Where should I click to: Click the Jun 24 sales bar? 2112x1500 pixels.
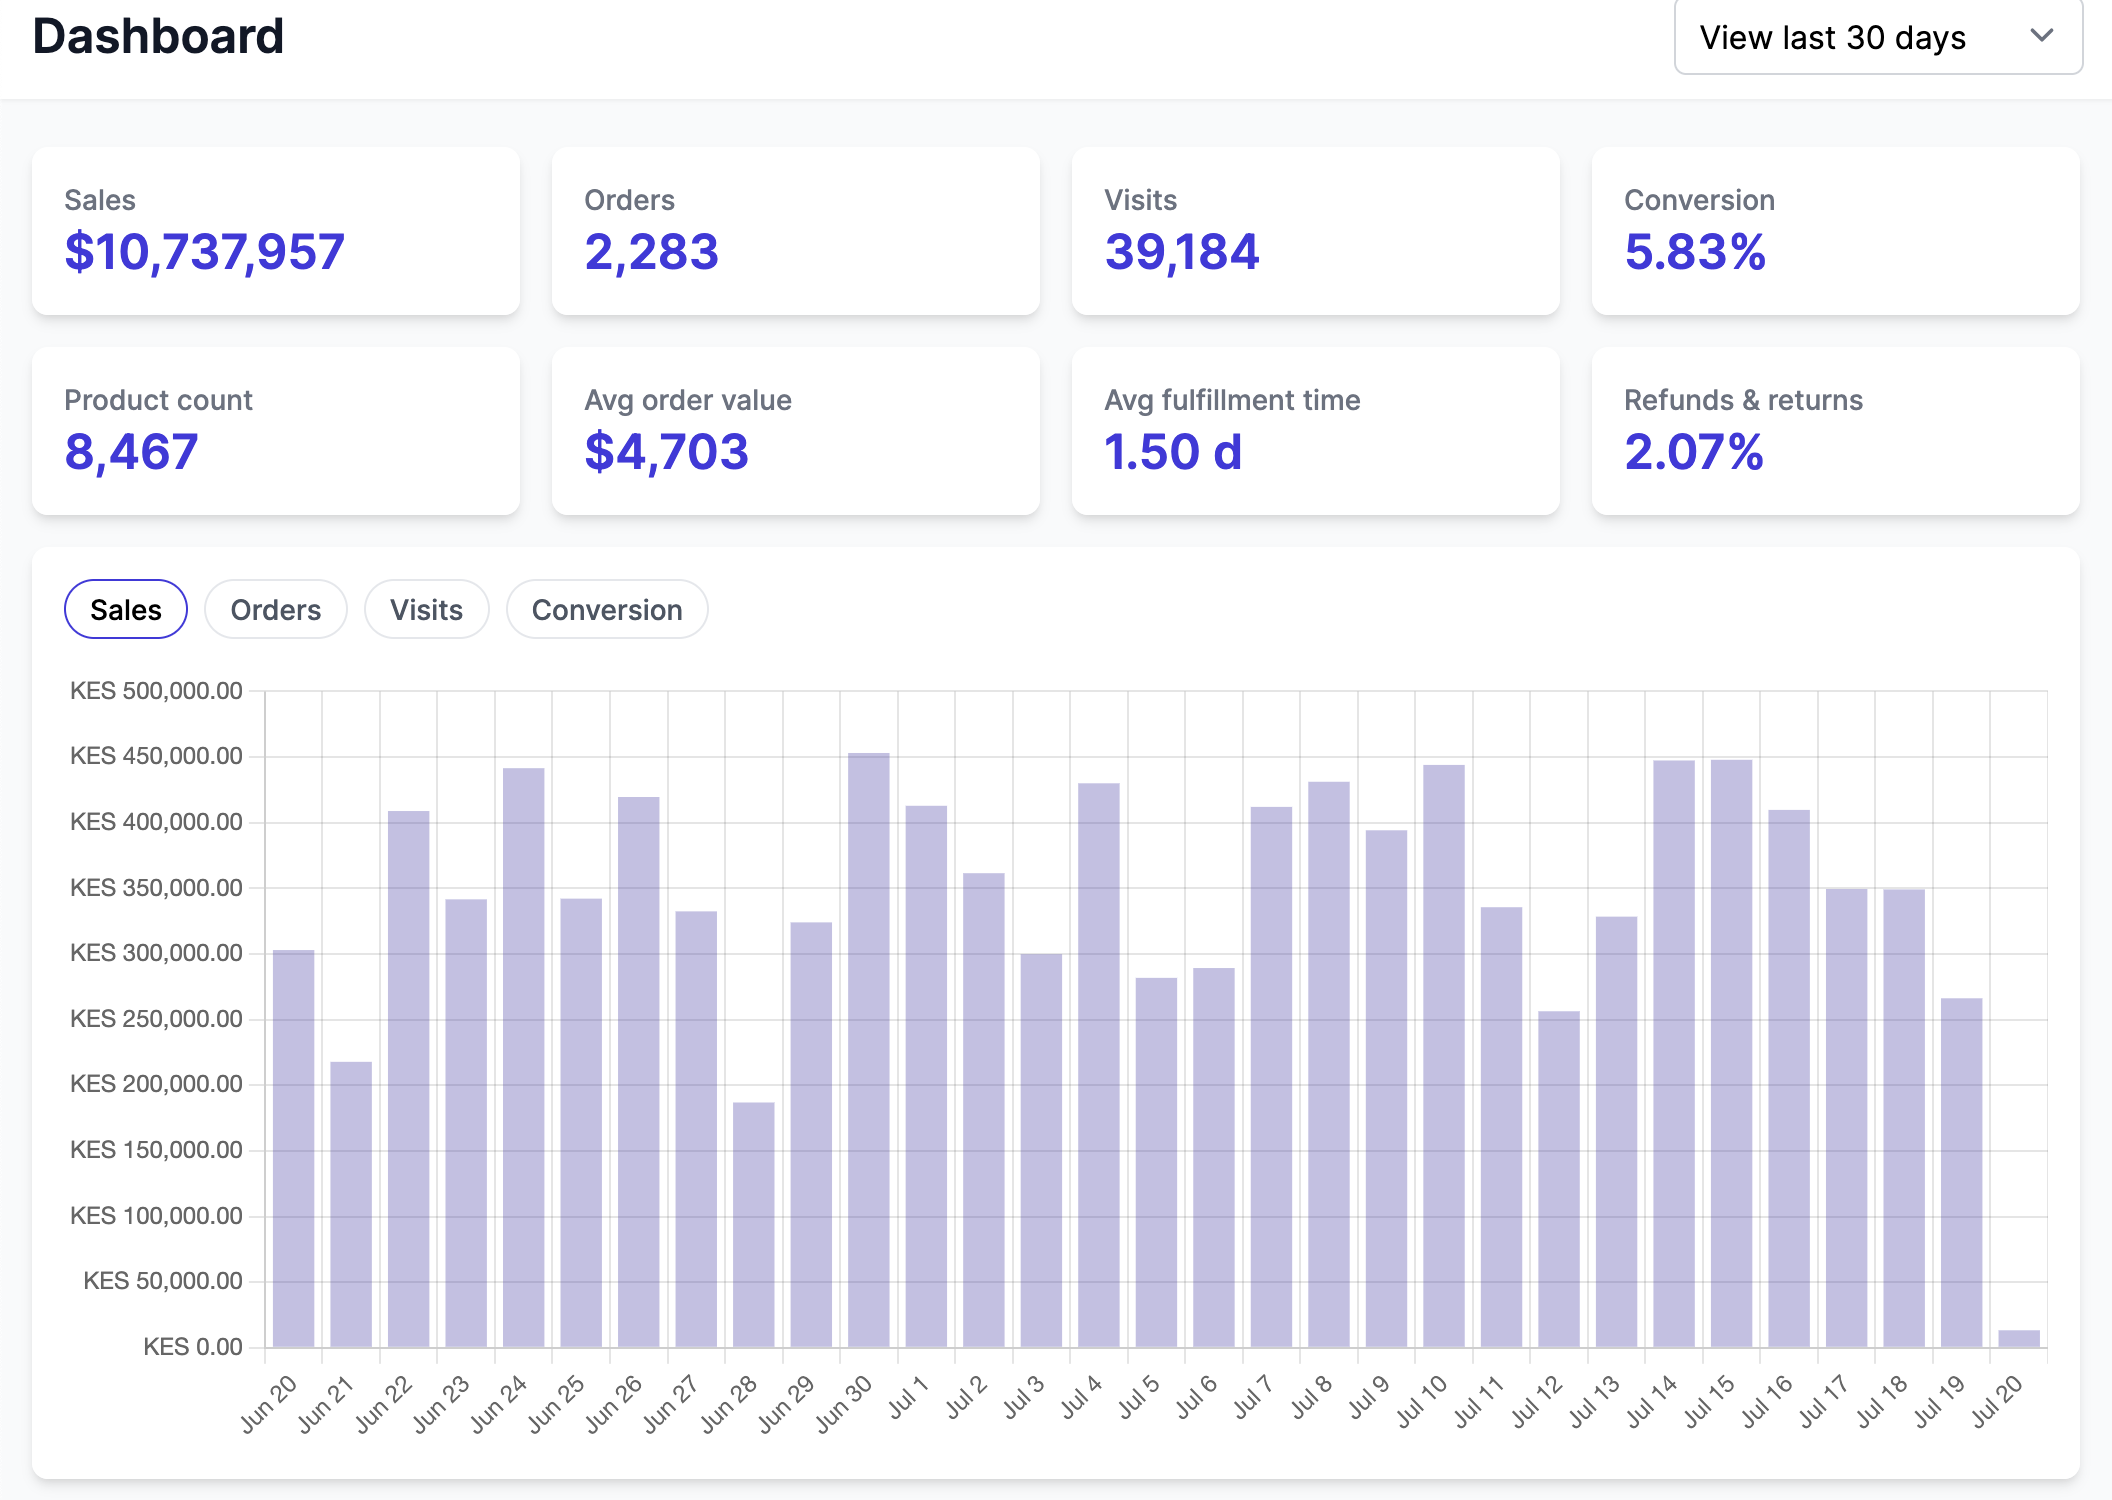tap(524, 1057)
